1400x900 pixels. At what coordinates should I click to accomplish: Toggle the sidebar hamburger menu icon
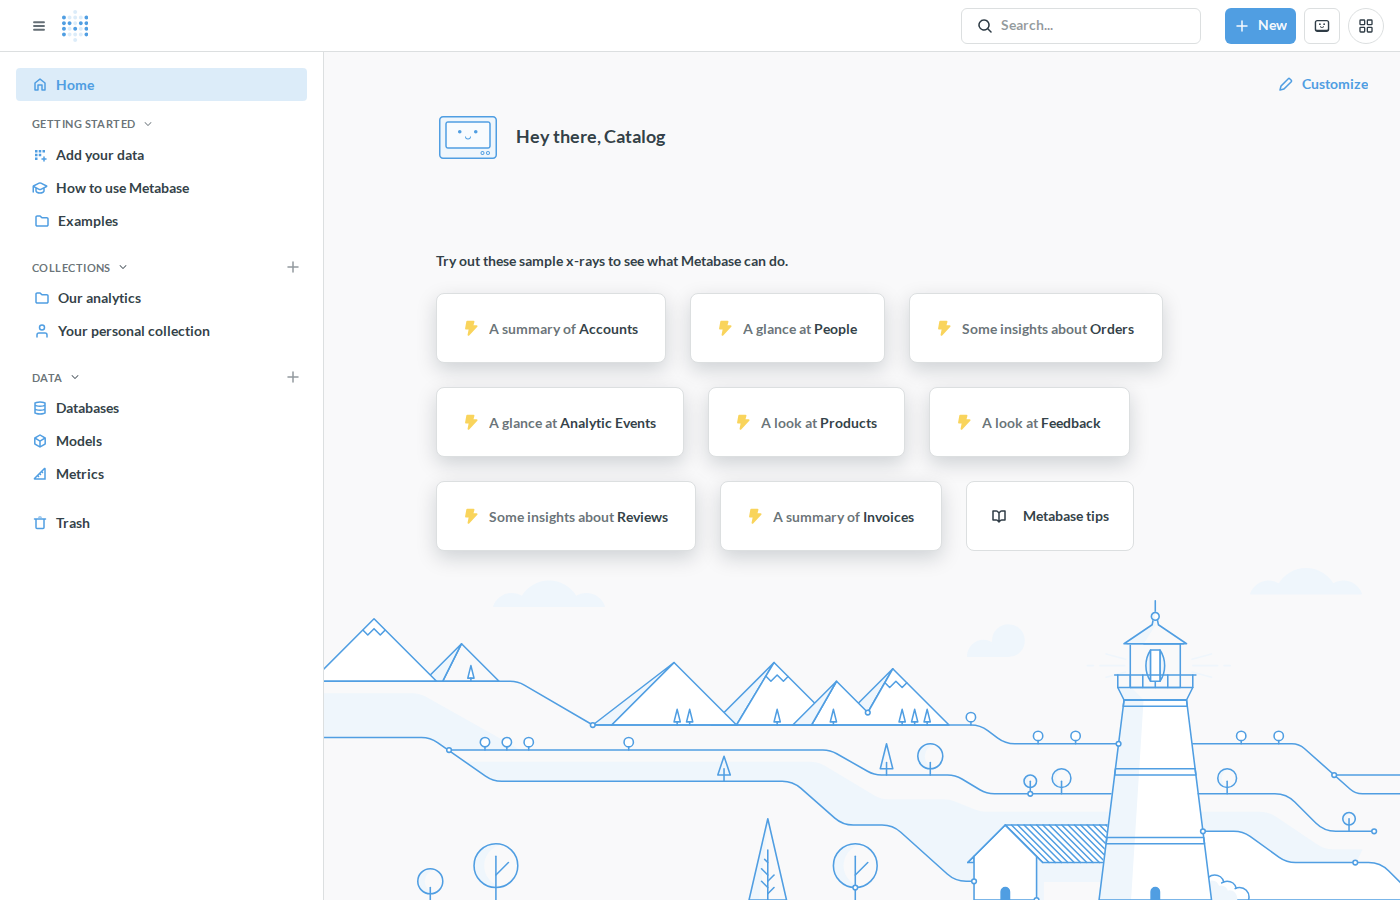[39, 26]
